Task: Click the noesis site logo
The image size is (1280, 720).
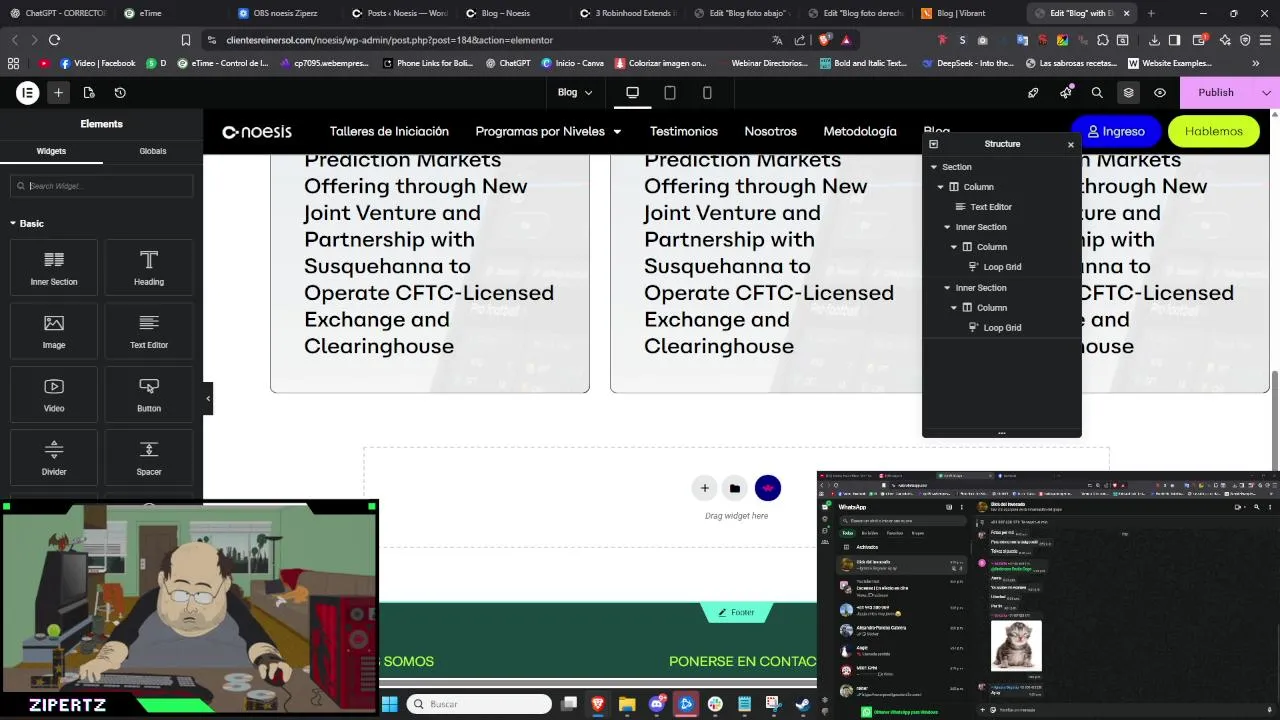Action: pos(257,131)
